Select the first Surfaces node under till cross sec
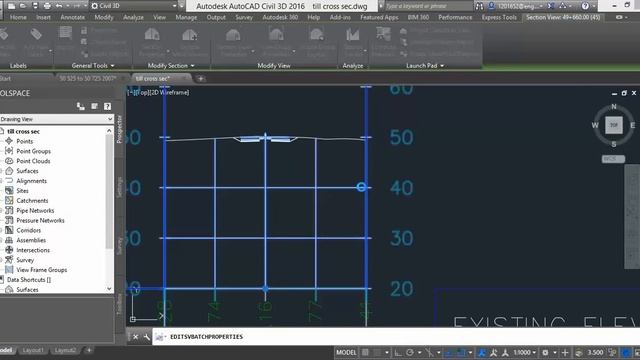 27,171
